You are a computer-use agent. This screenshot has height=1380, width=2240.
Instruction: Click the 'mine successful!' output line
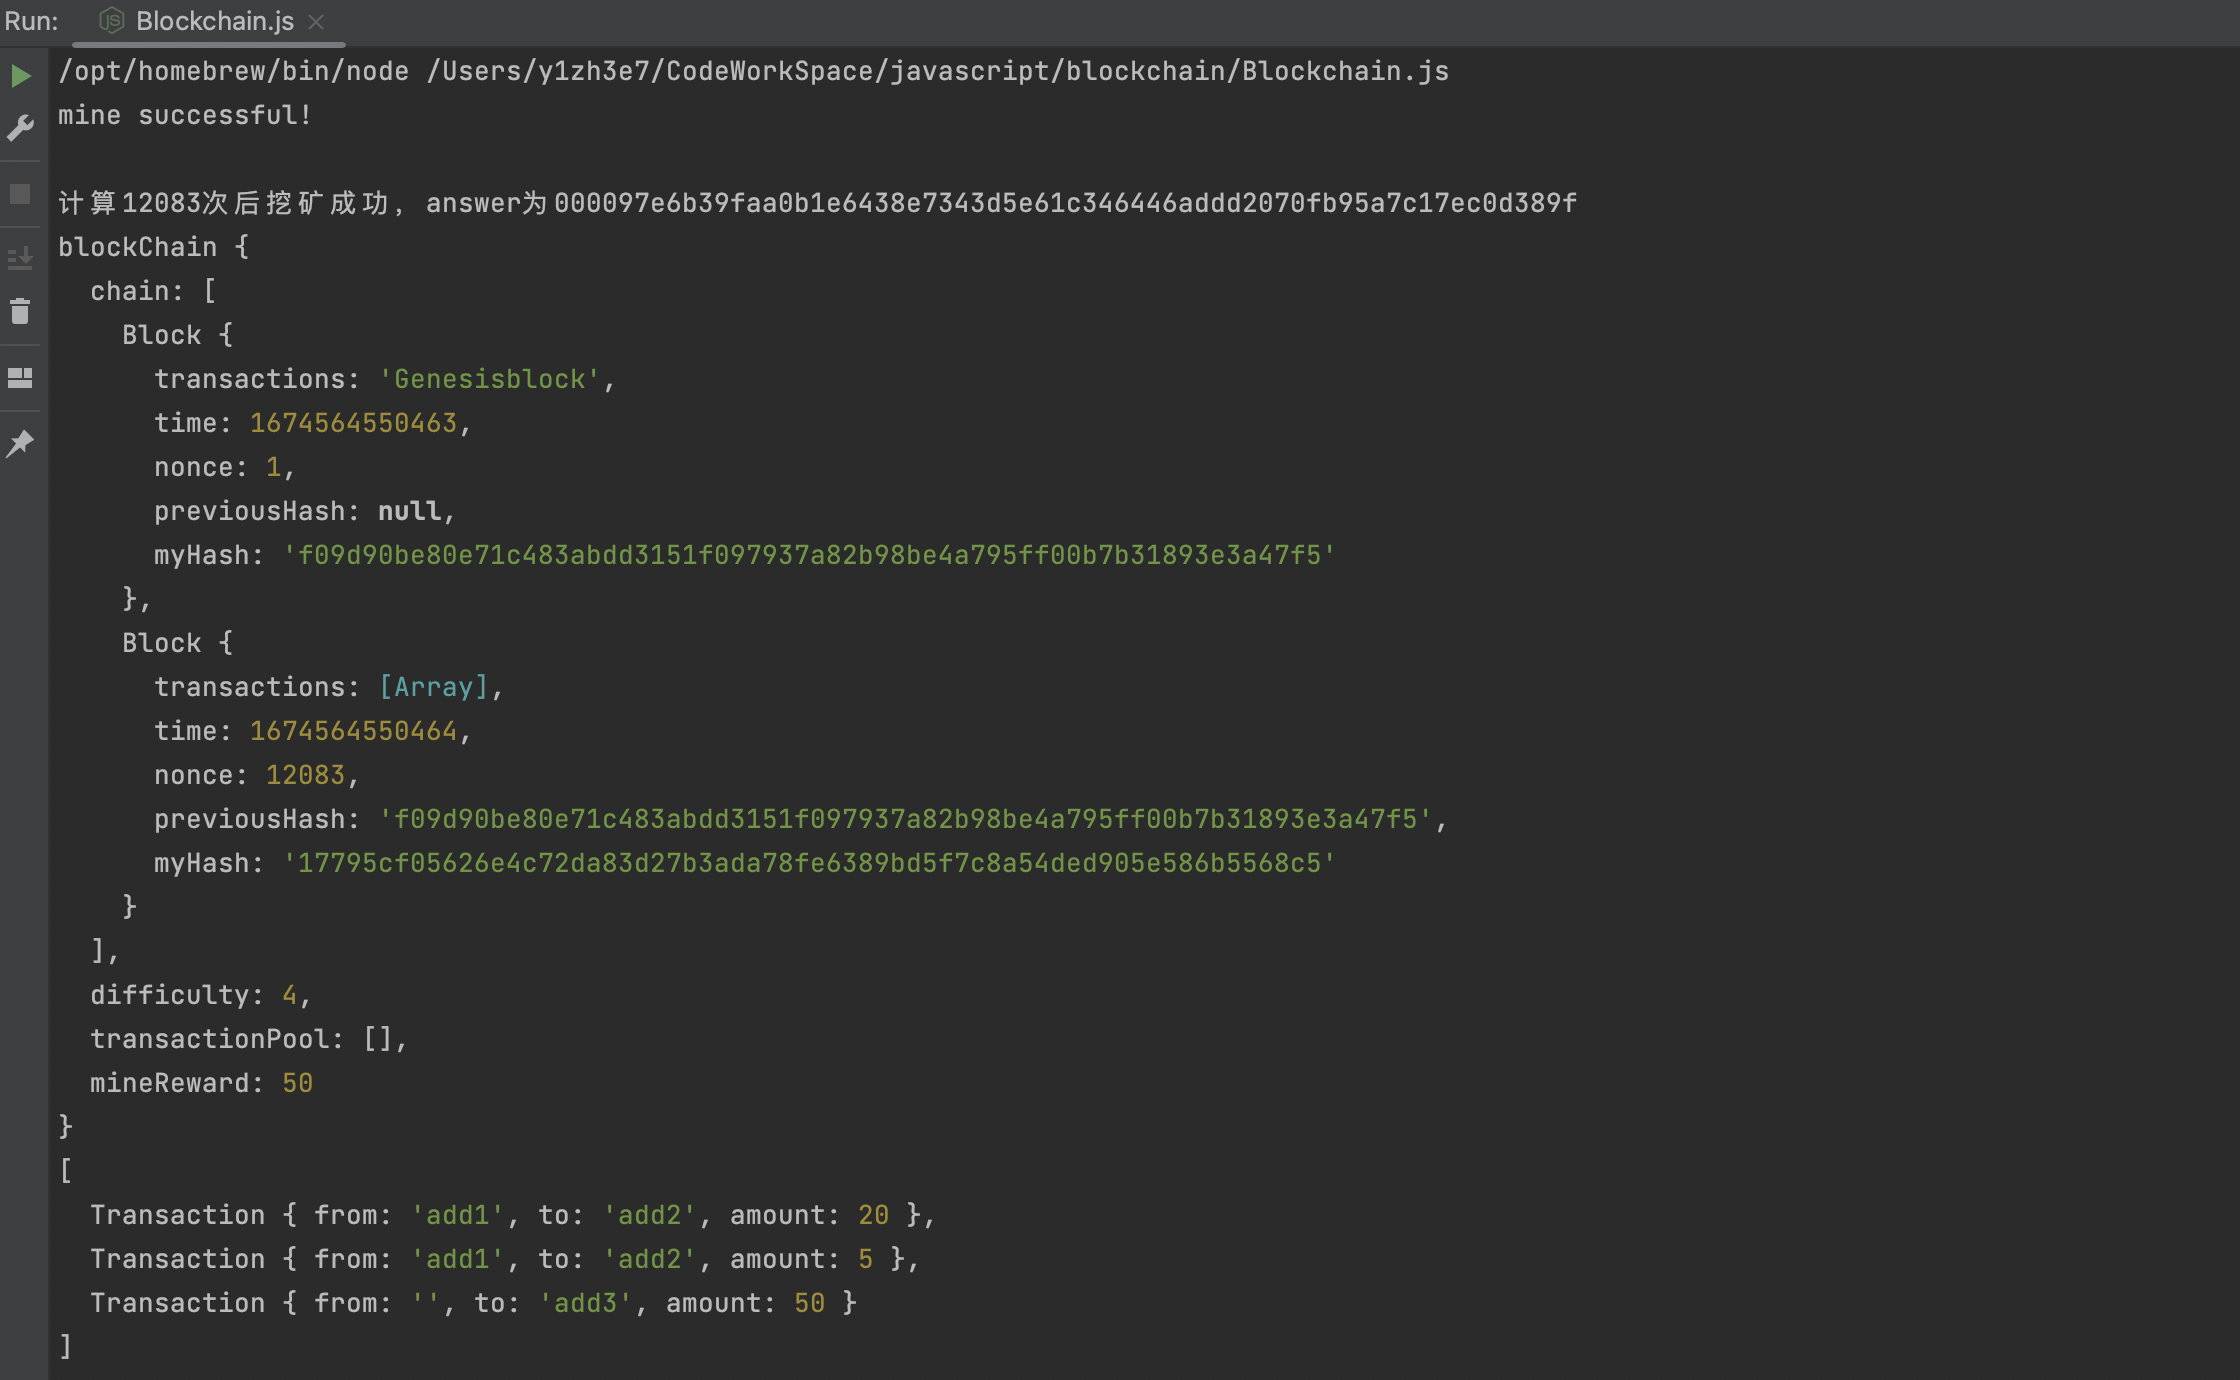[x=185, y=115]
